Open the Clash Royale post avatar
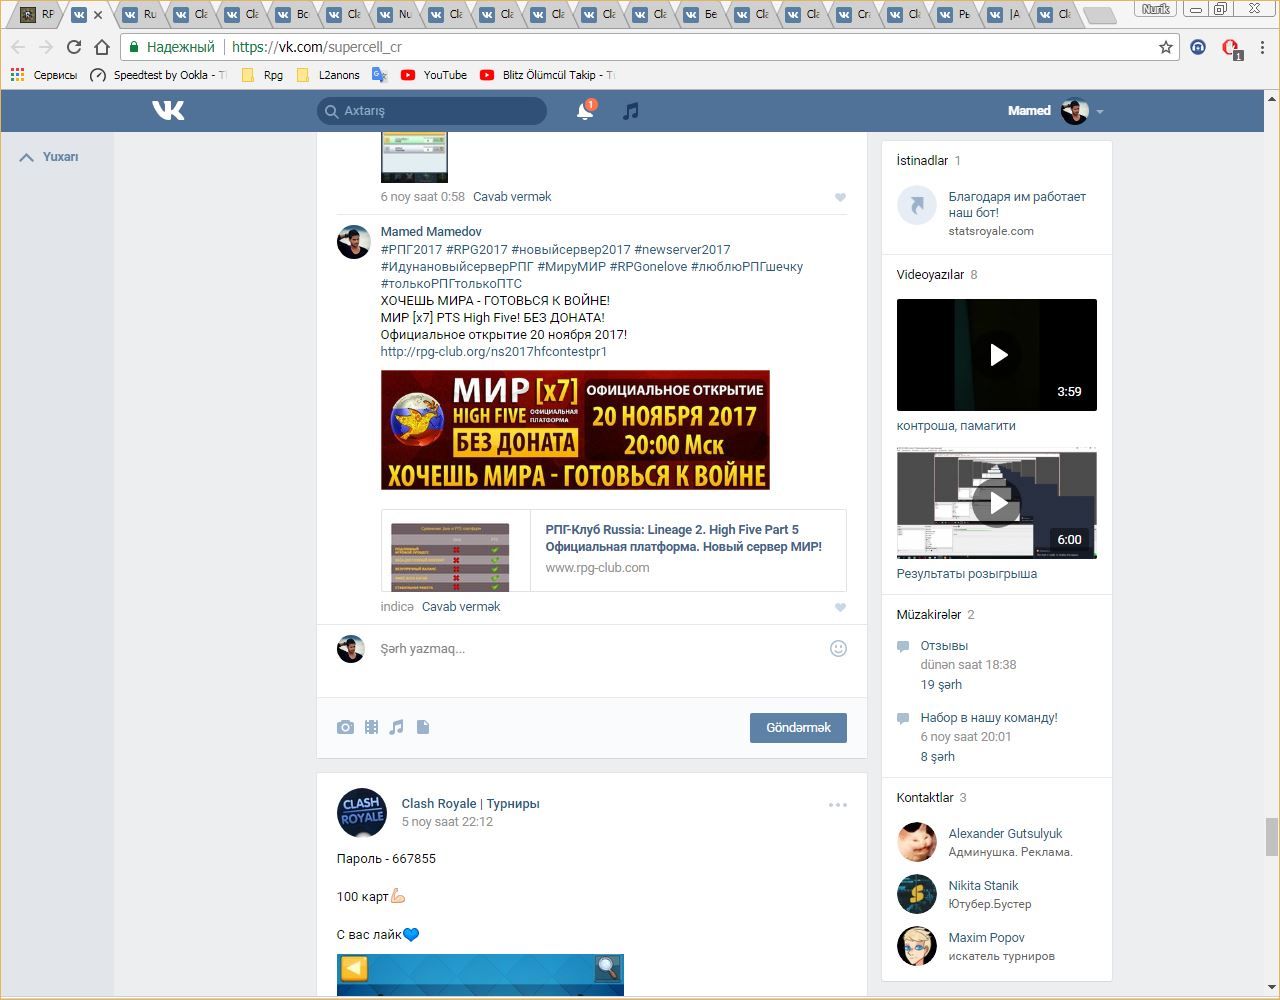 click(362, 812)
